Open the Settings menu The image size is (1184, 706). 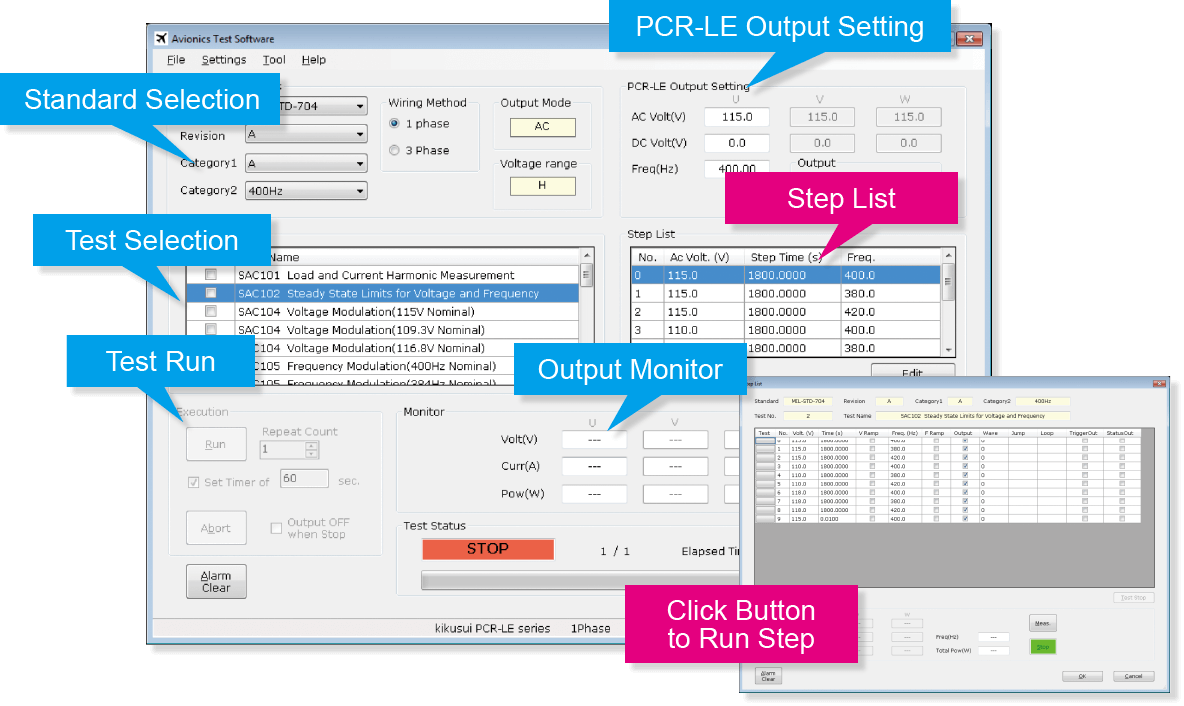[x=224, y=60]
